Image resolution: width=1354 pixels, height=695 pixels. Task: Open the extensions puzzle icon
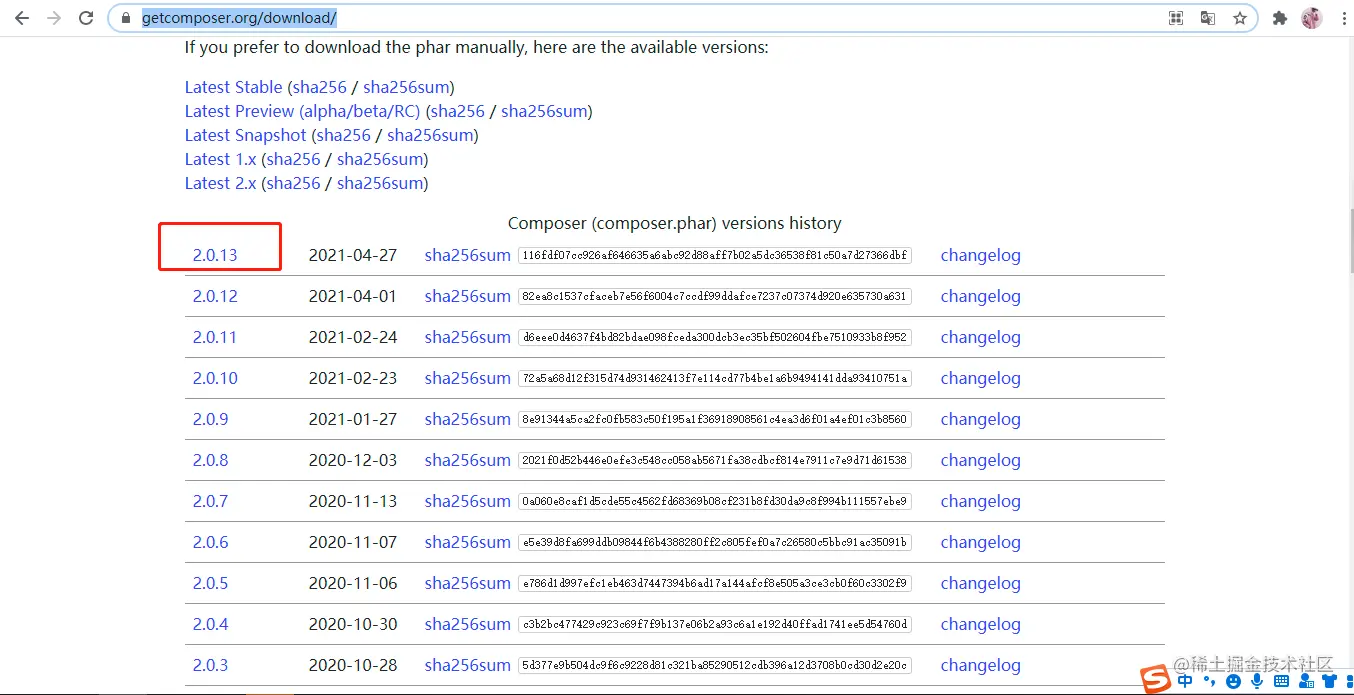(x=1279, y=18)
